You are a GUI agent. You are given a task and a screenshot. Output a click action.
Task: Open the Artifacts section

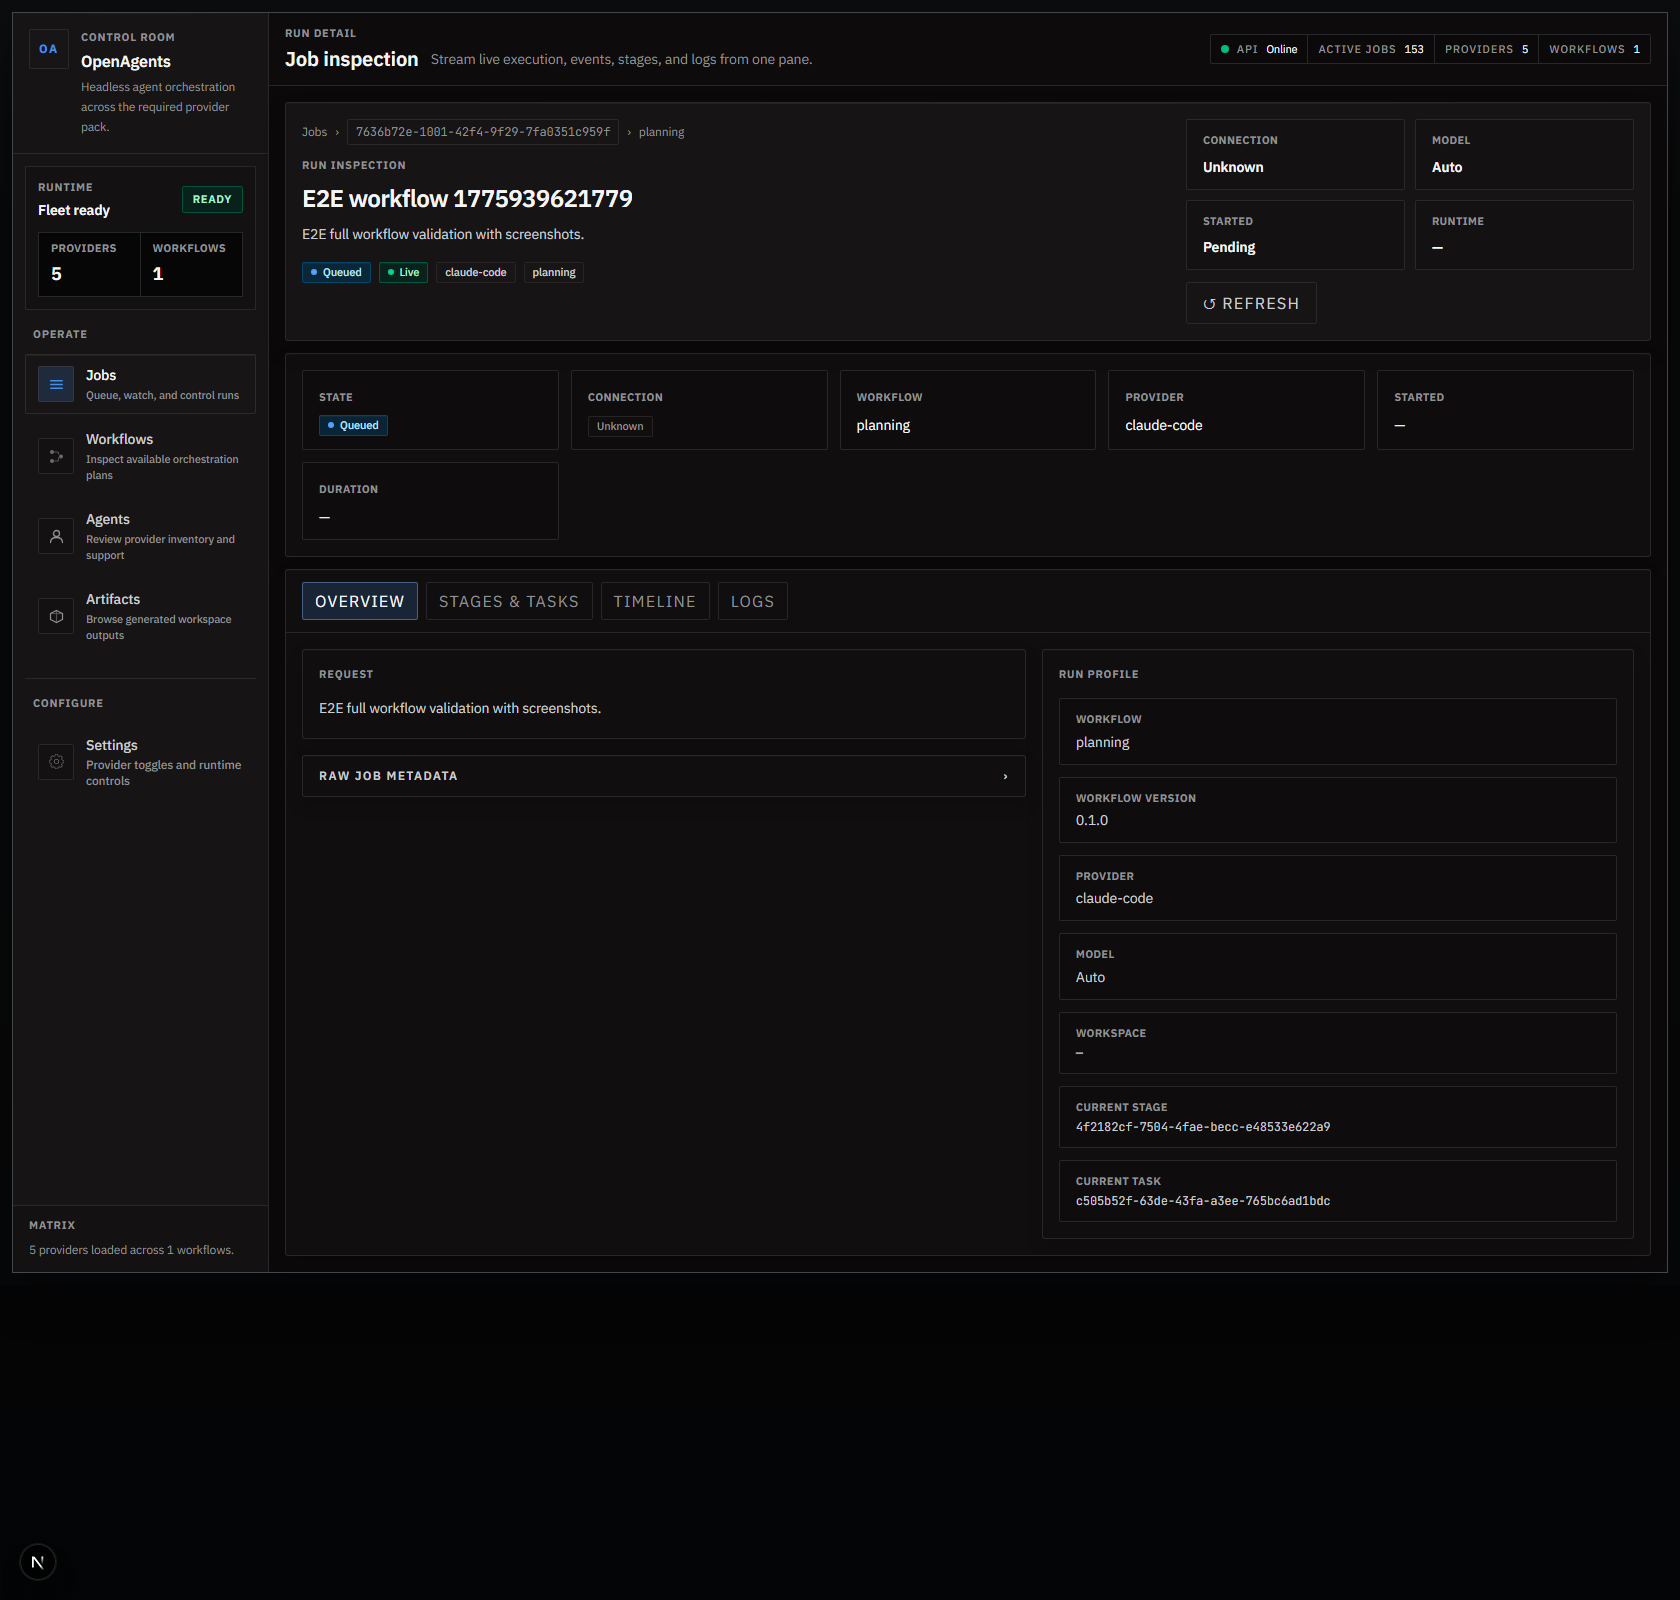tap(140, 616)
